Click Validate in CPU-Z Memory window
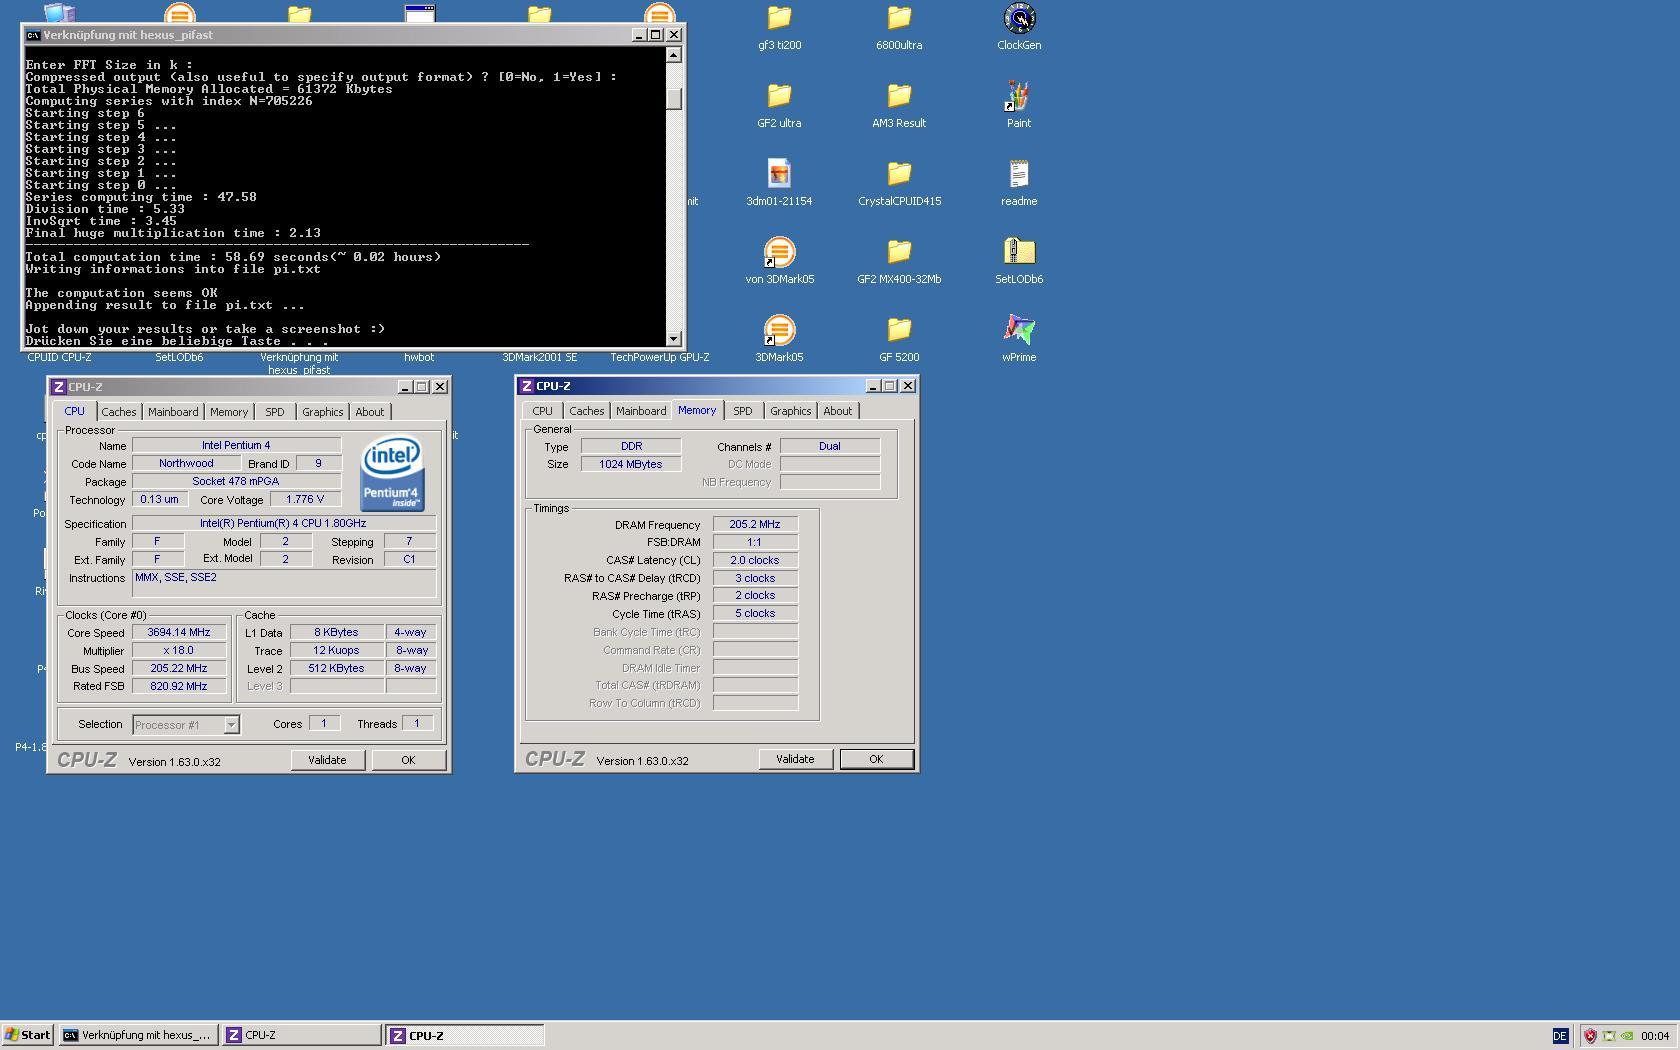Screen dimensions: 1680x1050 (795, 759)
